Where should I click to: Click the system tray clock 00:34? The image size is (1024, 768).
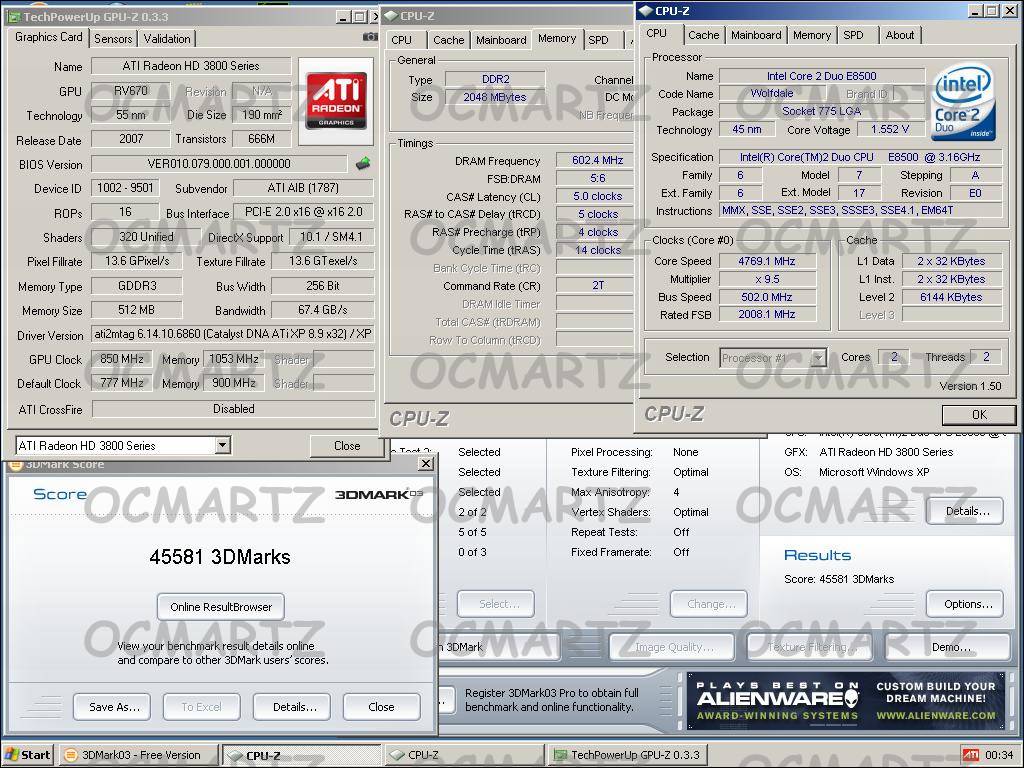point(999,755)
